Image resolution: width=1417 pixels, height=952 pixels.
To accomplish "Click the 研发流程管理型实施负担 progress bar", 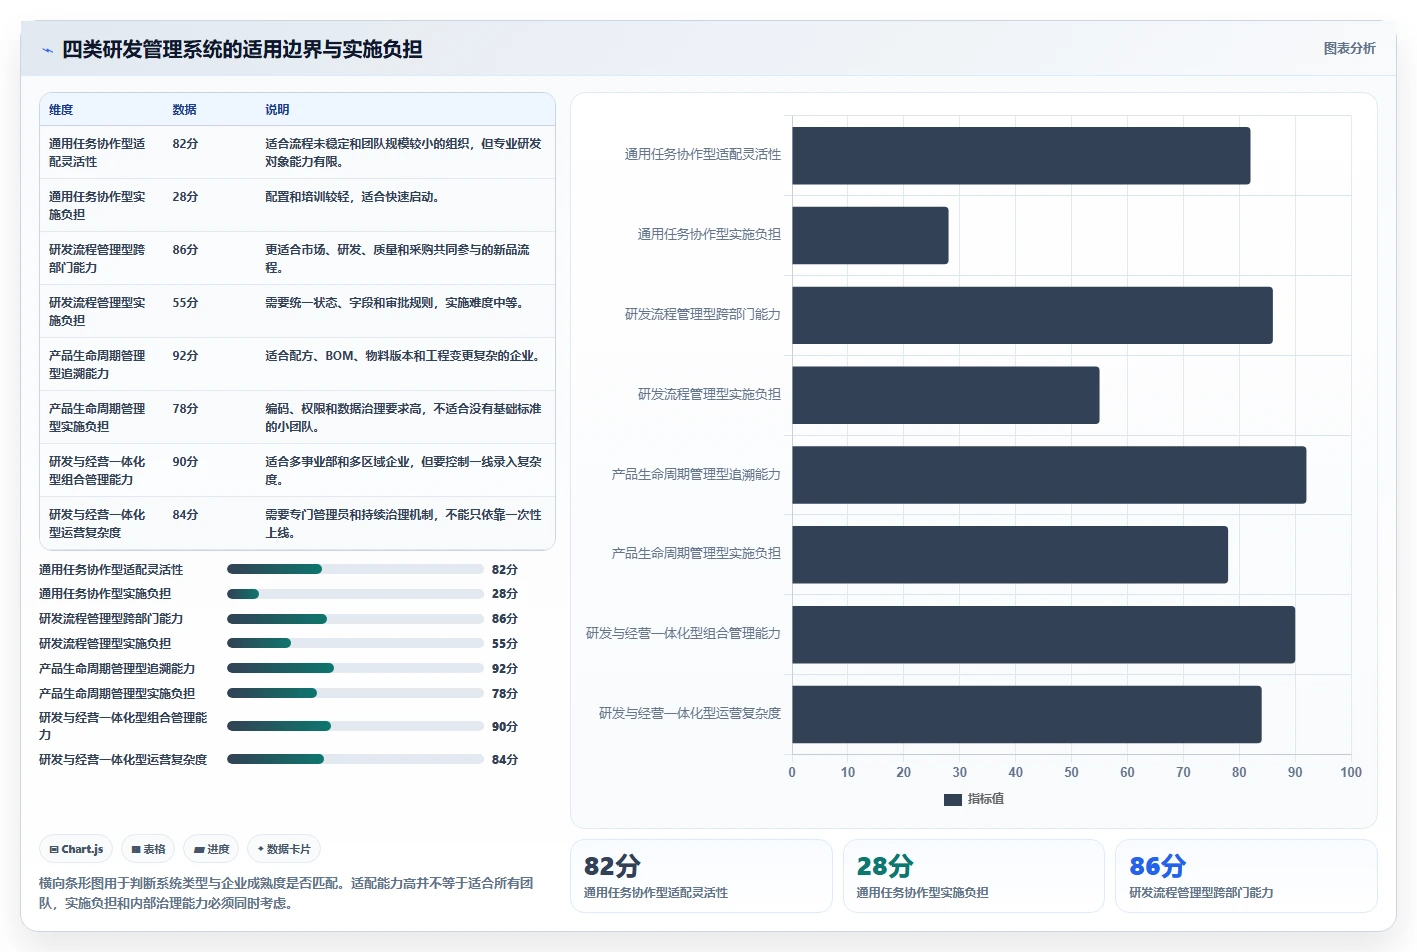I will (x=355, y=643).
